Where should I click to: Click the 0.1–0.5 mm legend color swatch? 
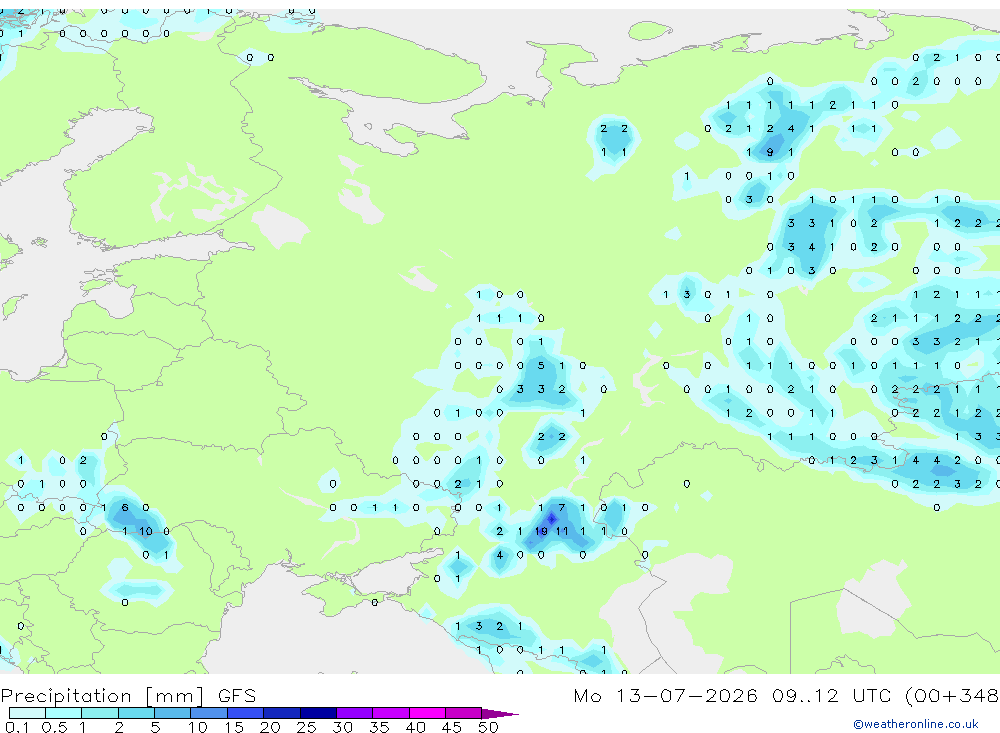pos(27,713)
